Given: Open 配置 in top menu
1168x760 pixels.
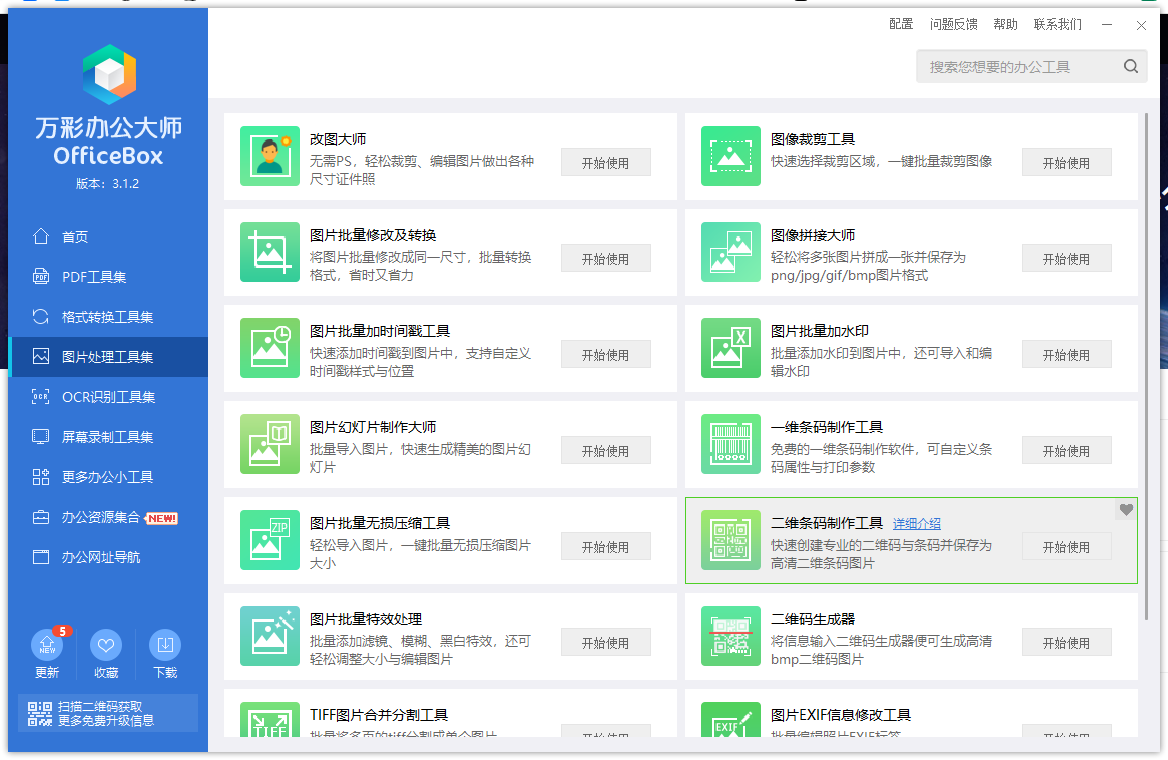Looking at the screenshot, I should coord(901,24).
